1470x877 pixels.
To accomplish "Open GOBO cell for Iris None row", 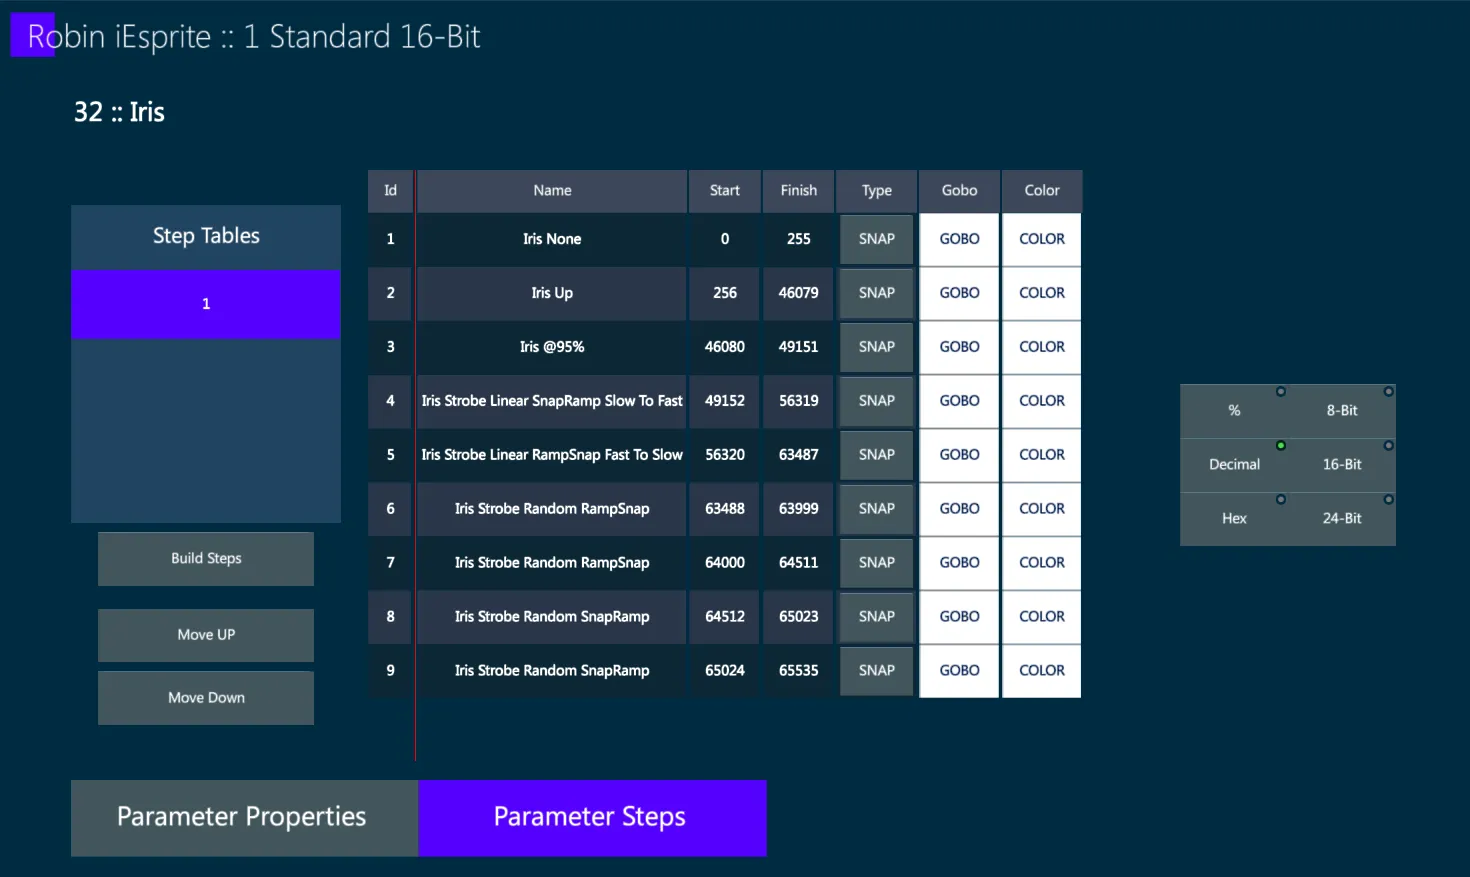I will 959,239.
